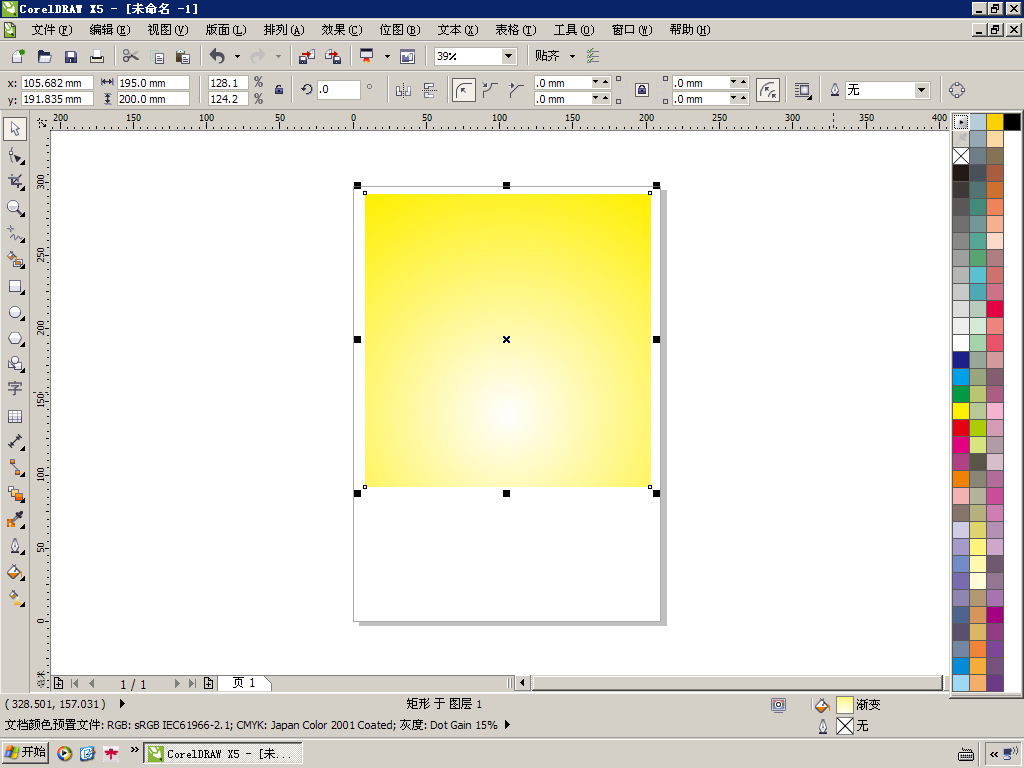Undo the last action

(217, 56)
